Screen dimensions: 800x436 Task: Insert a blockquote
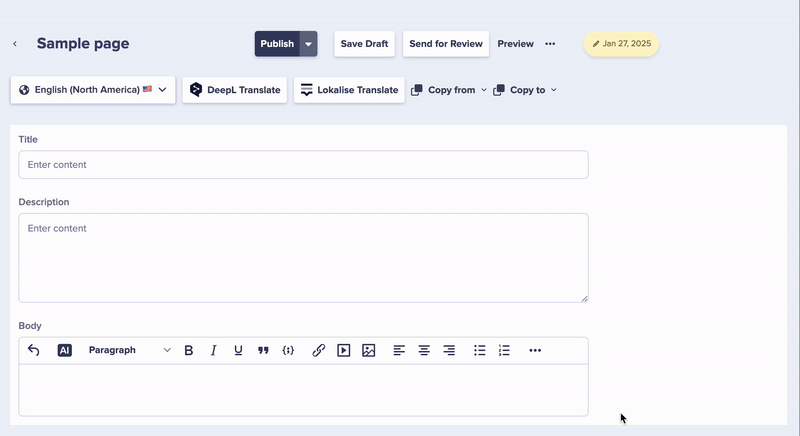(x=263, y=350)
